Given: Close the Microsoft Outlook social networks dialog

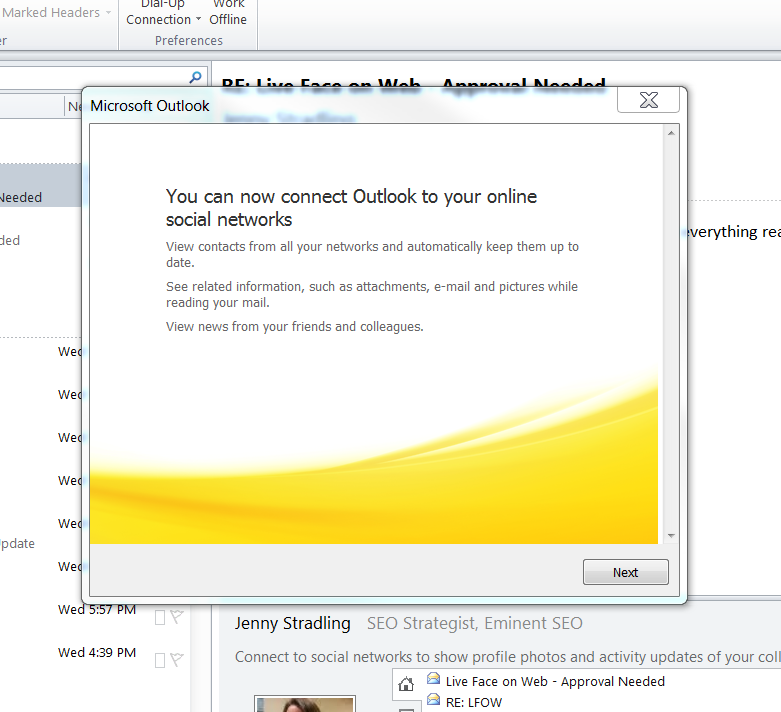Looking at the screenshot, I should [649, 100].
